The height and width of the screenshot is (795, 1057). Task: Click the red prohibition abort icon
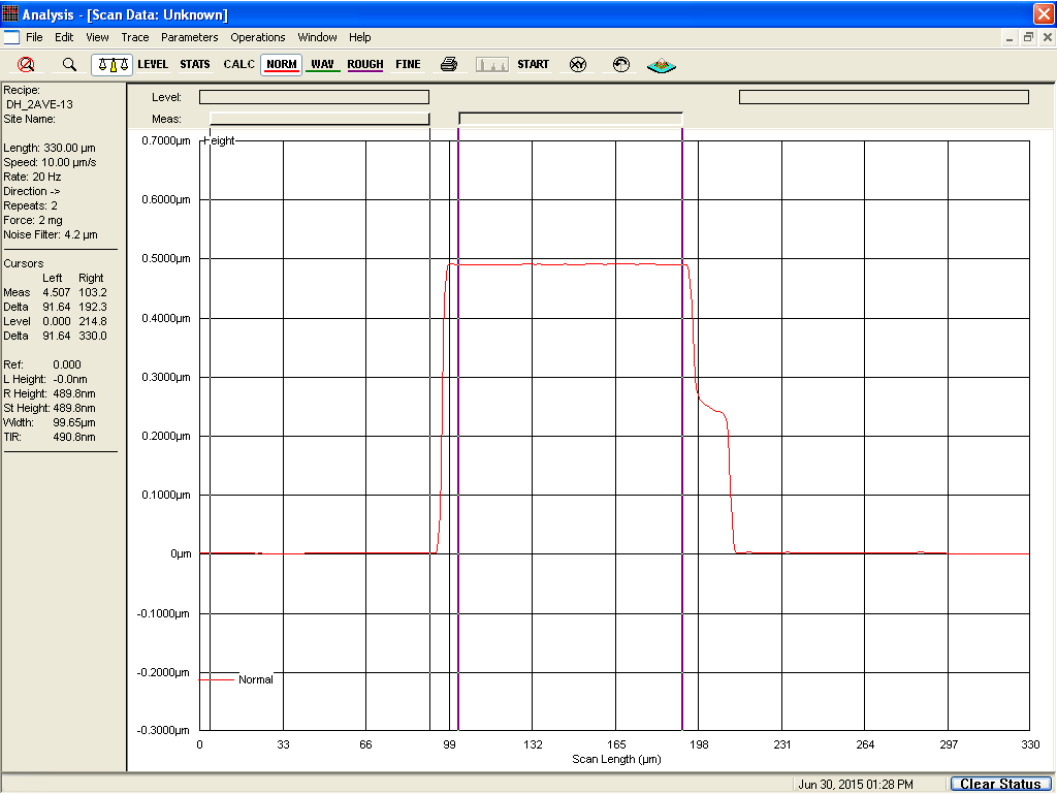tap(27, 64)
